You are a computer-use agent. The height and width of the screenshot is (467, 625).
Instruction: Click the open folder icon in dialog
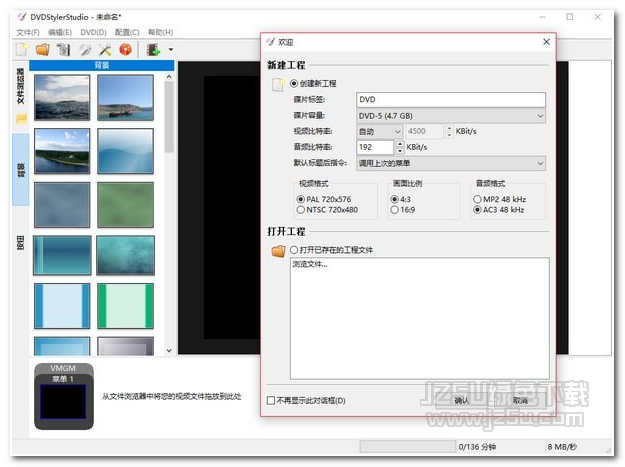pyautogui.click(x=278, y=251)
